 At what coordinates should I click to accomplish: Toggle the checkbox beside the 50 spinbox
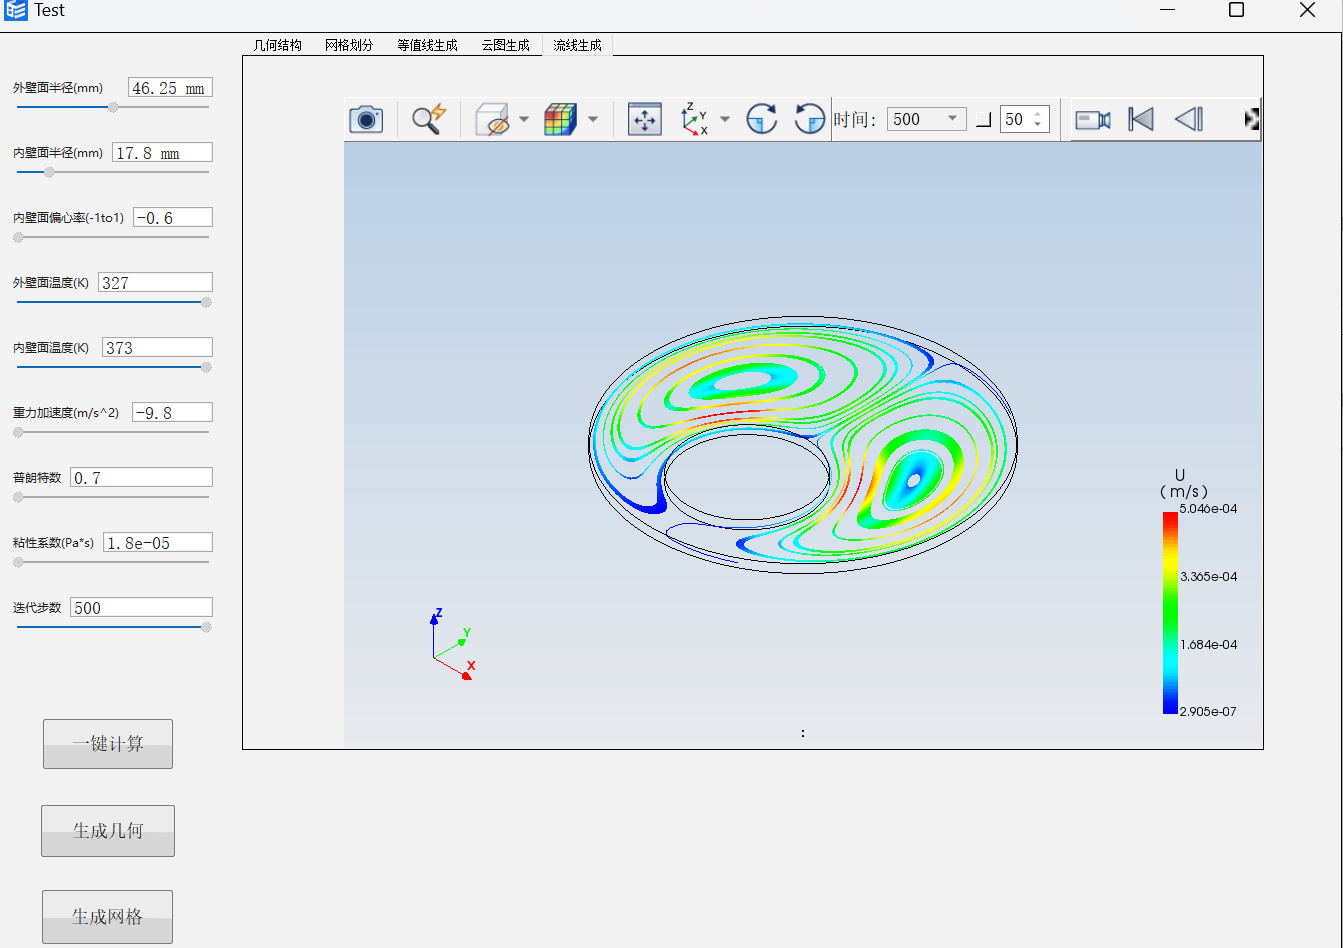pyautogui.click(x=984, y=120)
